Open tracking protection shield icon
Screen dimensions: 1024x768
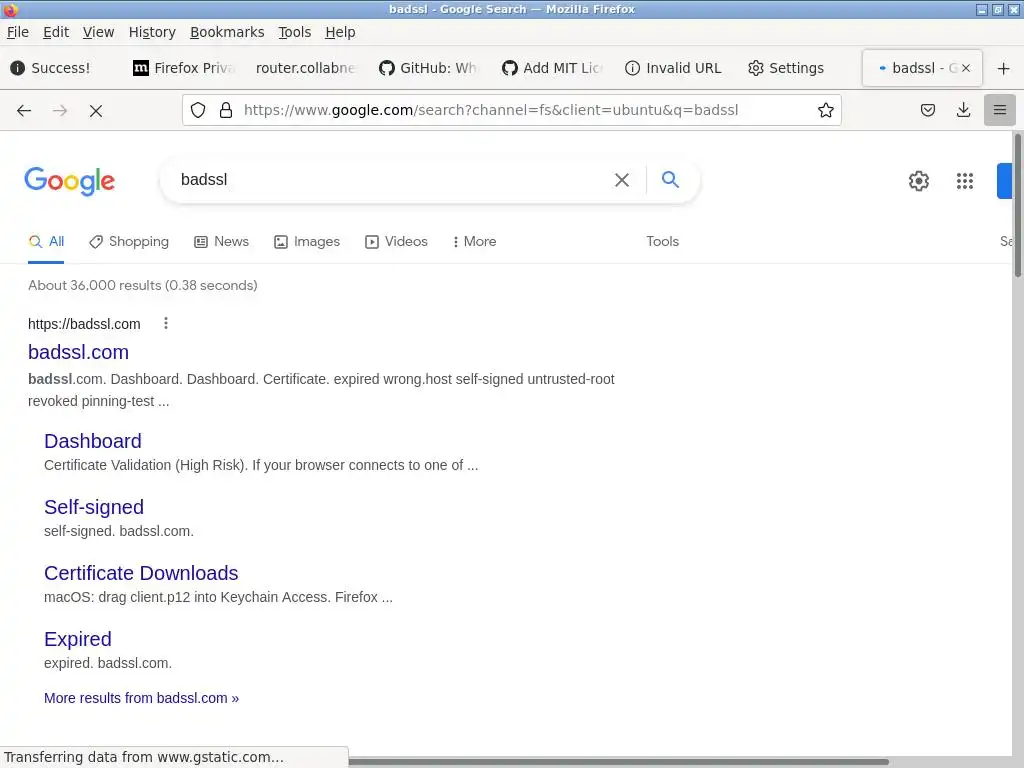tap(198, 110)
